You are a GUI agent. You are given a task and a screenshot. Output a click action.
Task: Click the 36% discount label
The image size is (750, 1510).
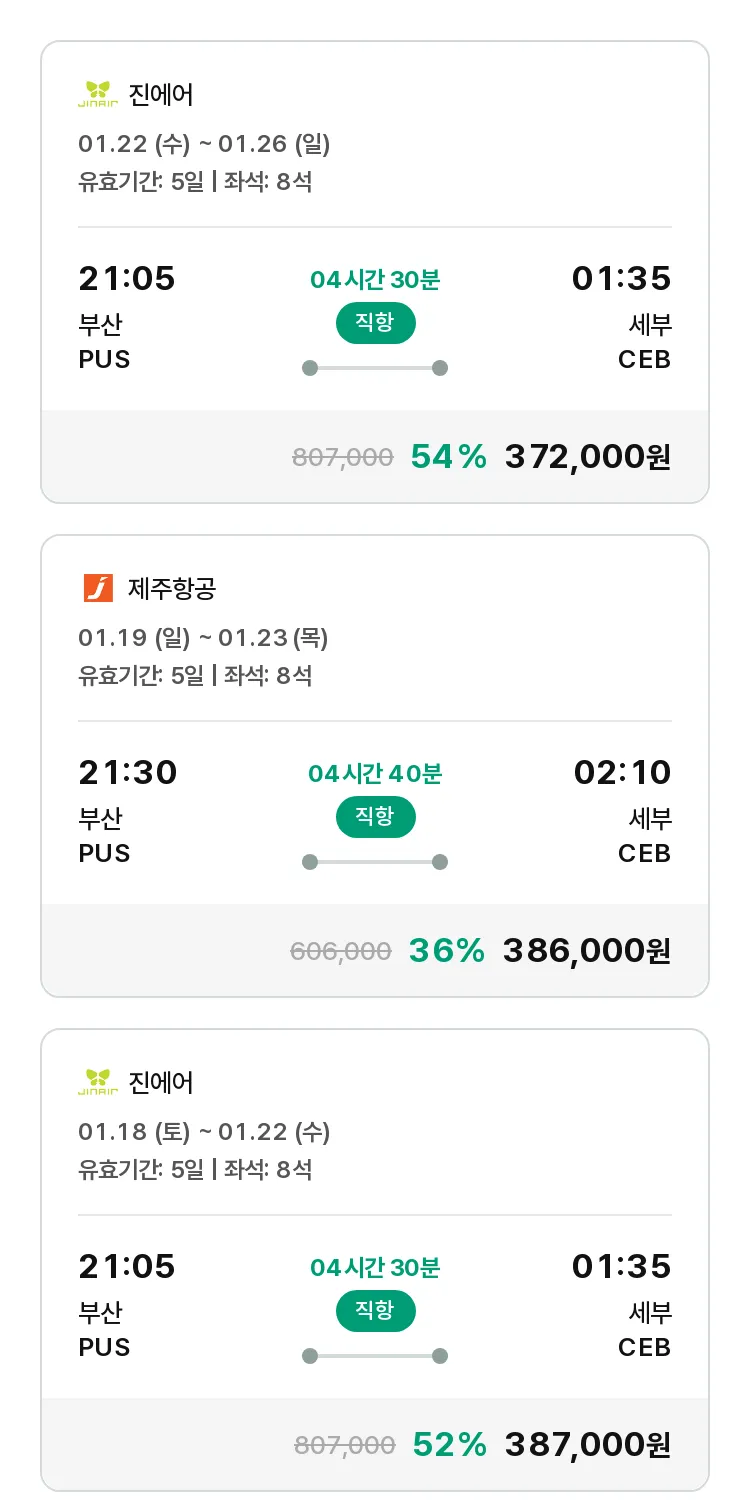[447, 951]
